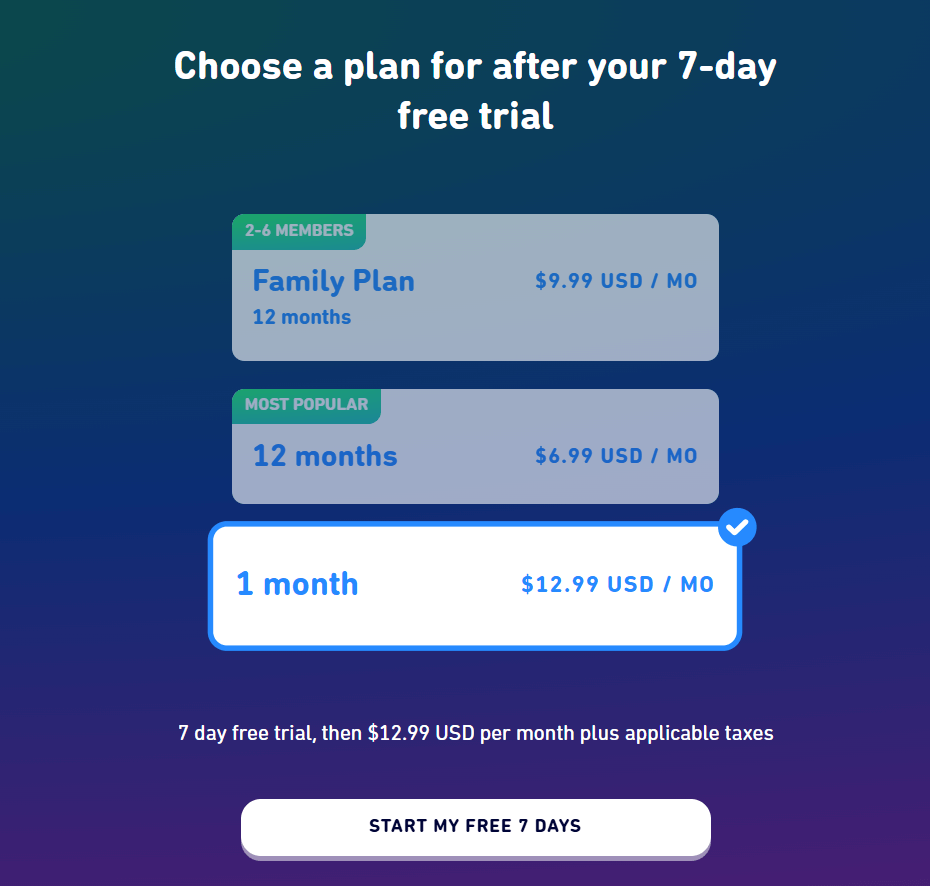The height and width of the screenshot is (886, 930).
Task: Click the Family Plan title text
Action: point(333,281)
